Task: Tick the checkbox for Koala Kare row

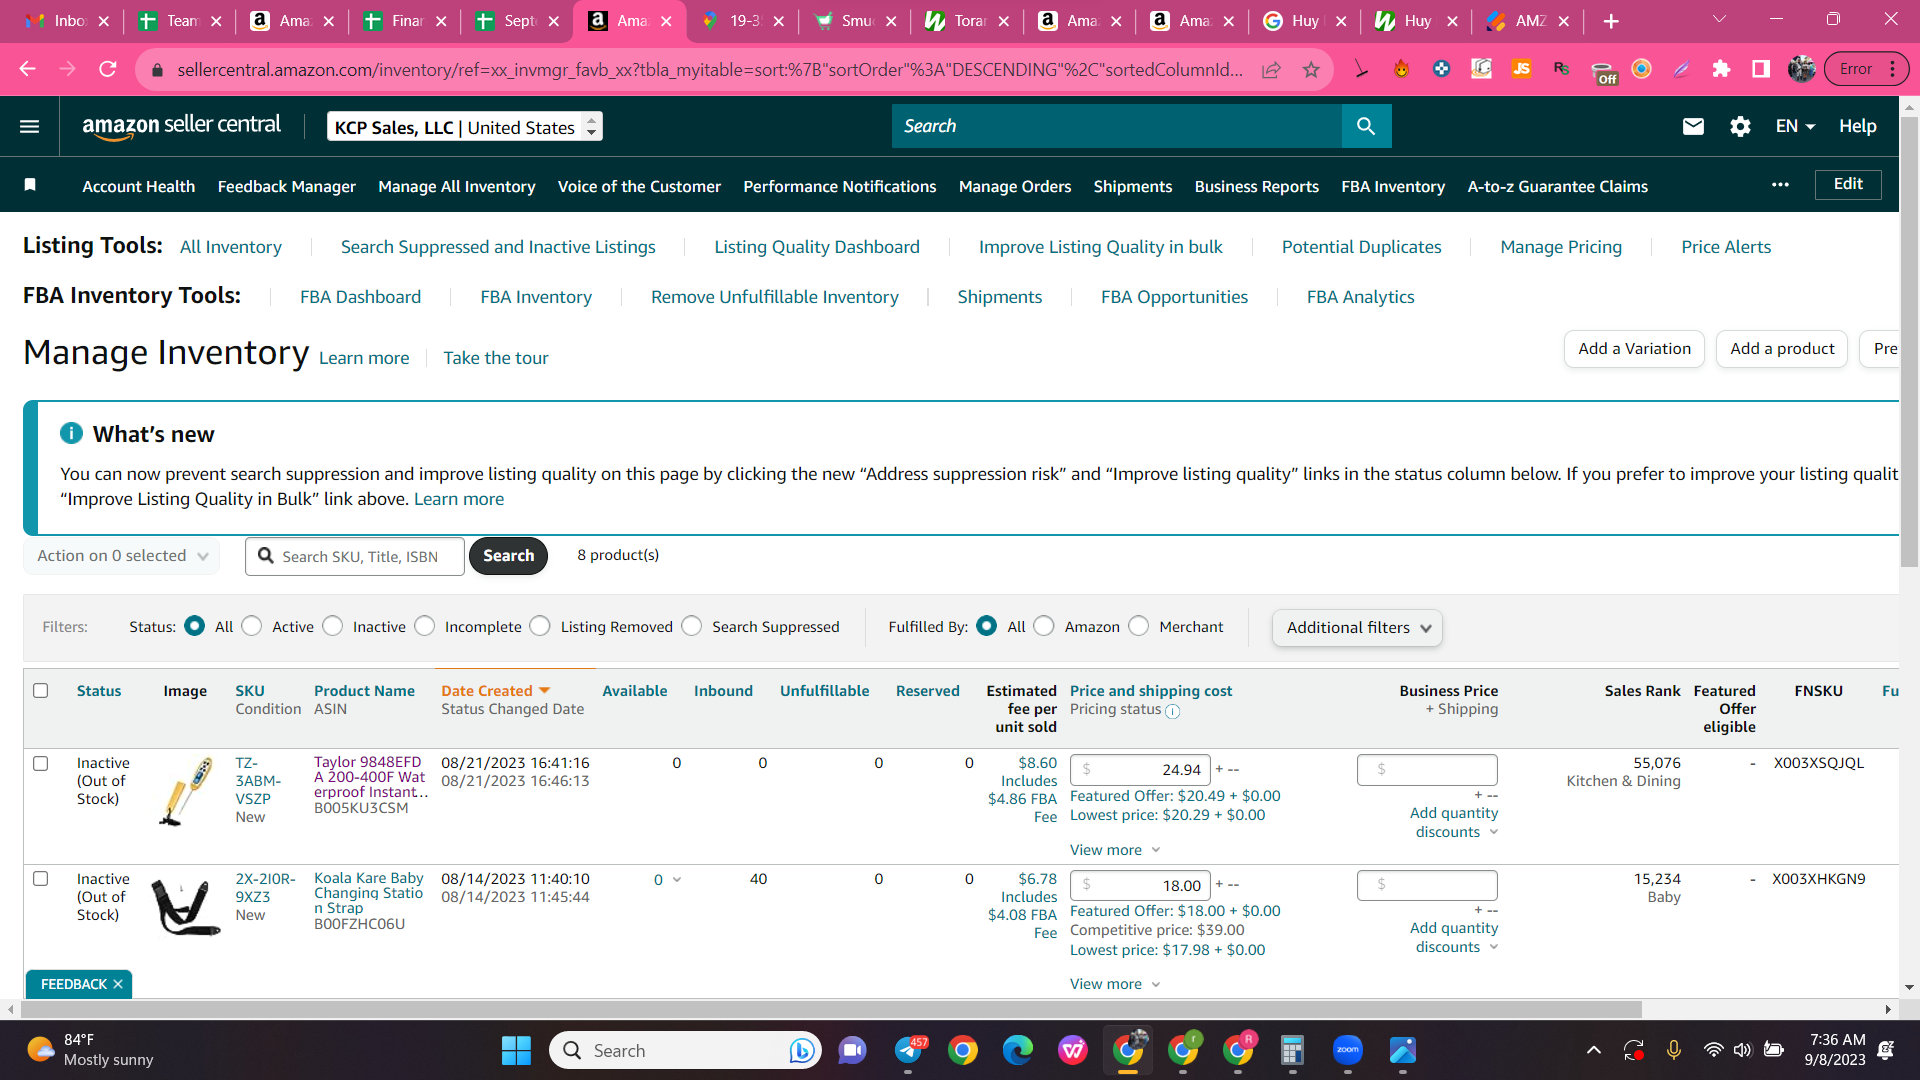Action: (x=41, y=879)
